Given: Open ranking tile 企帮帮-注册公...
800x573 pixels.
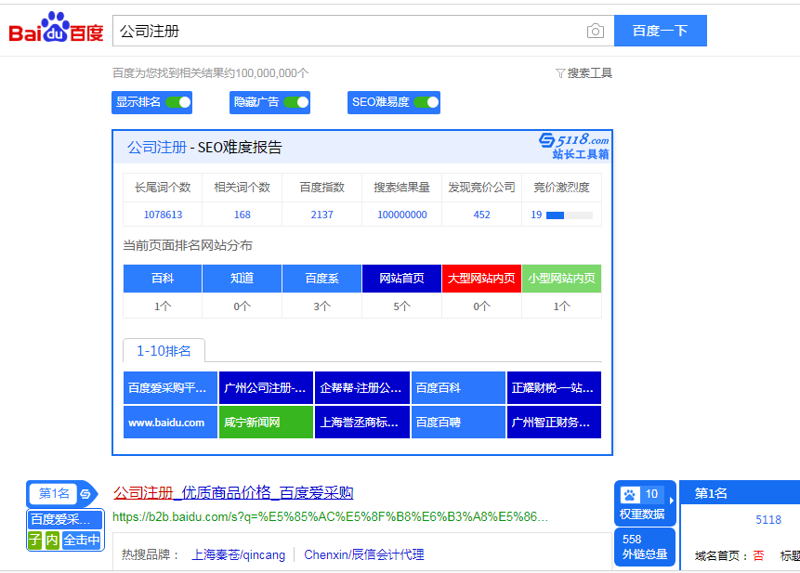Looking at the screenshot, I should coord(362,388).
